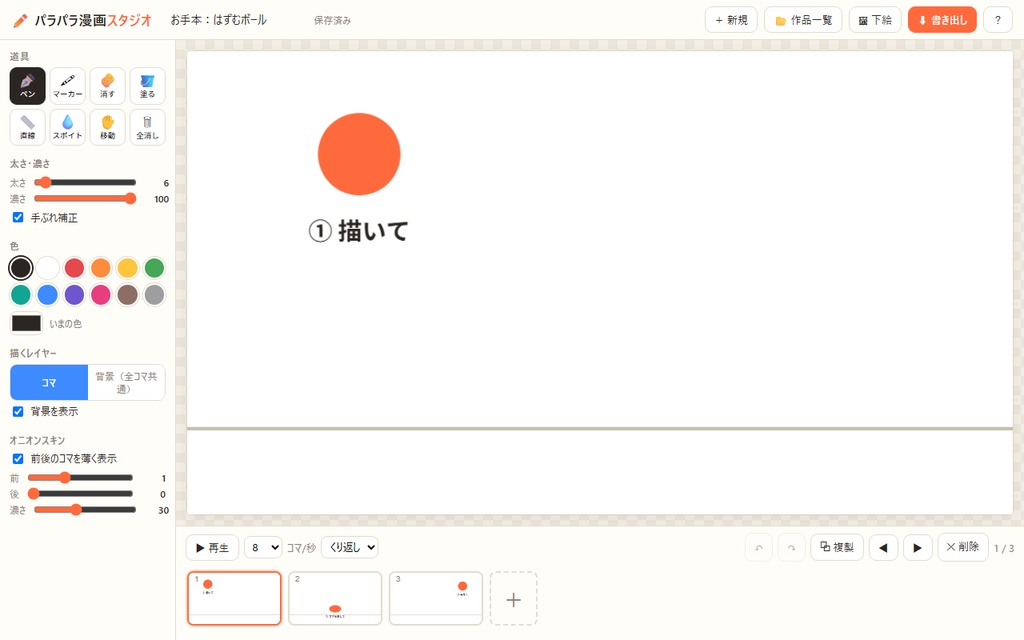1024x640 pixels.
Task: Select the 直線 (straight line) tool
Action: click(27, 127)
